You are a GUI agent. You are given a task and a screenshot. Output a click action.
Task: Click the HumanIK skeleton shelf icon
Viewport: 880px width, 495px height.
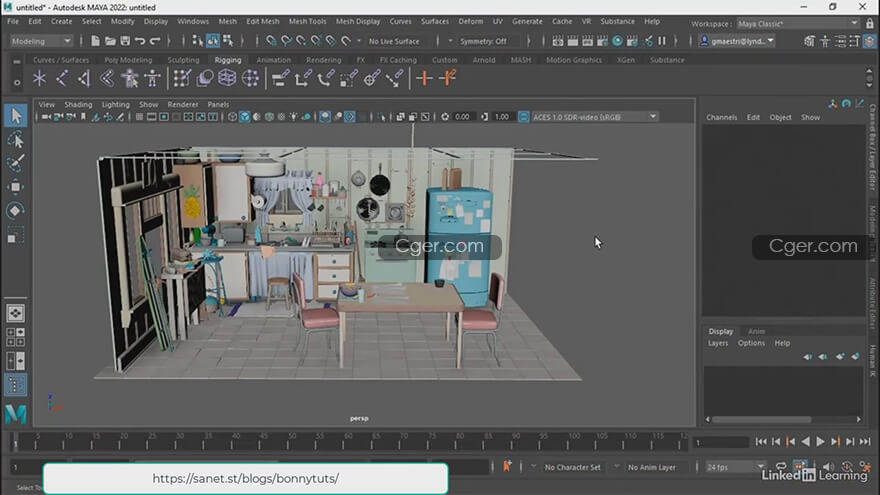tap(152, 79)
